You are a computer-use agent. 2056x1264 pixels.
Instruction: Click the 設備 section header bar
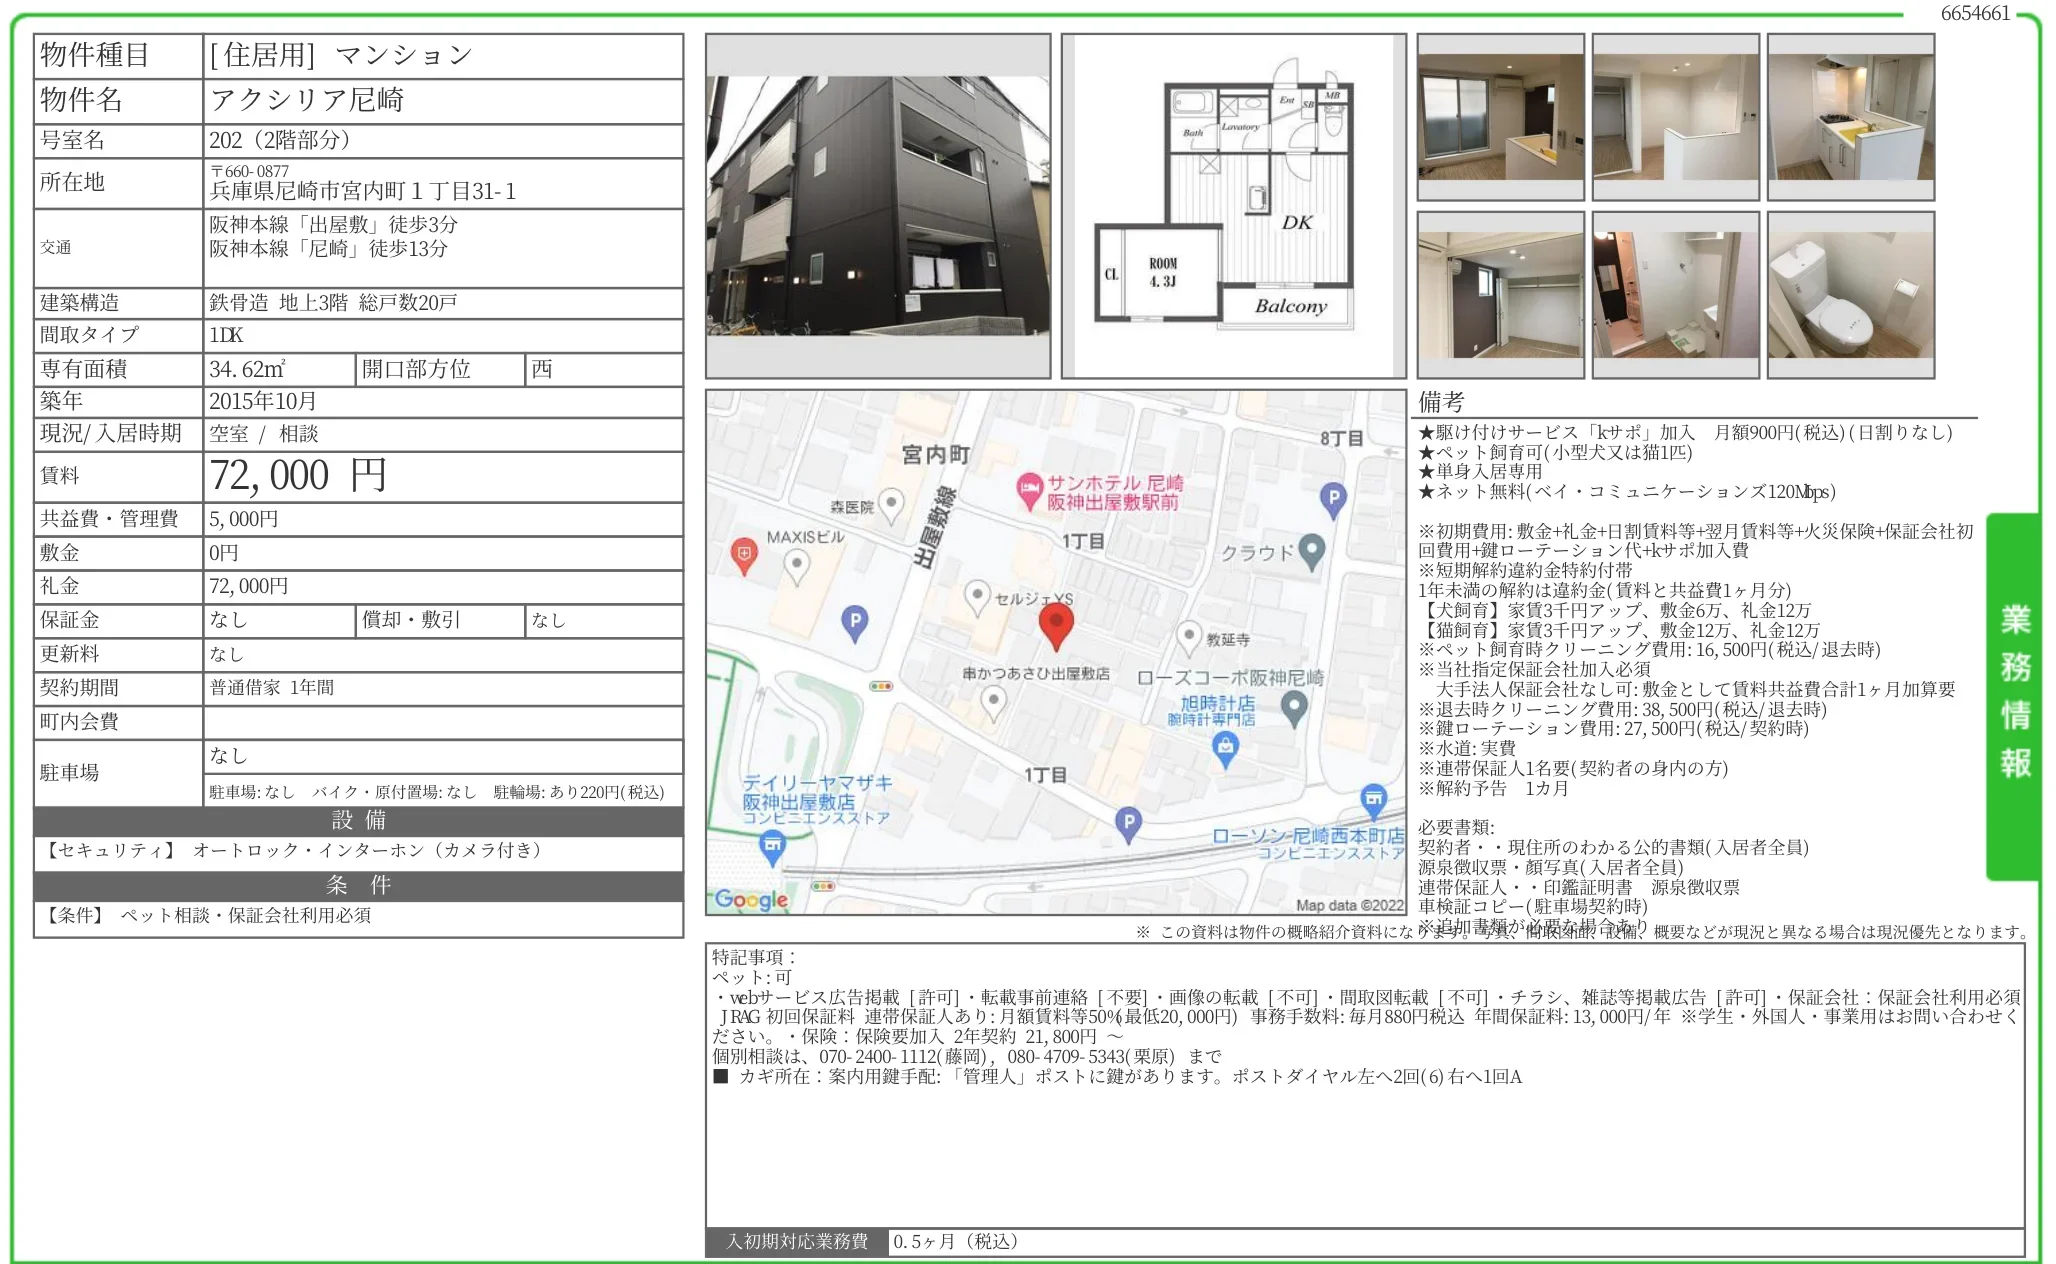[358, 821]
